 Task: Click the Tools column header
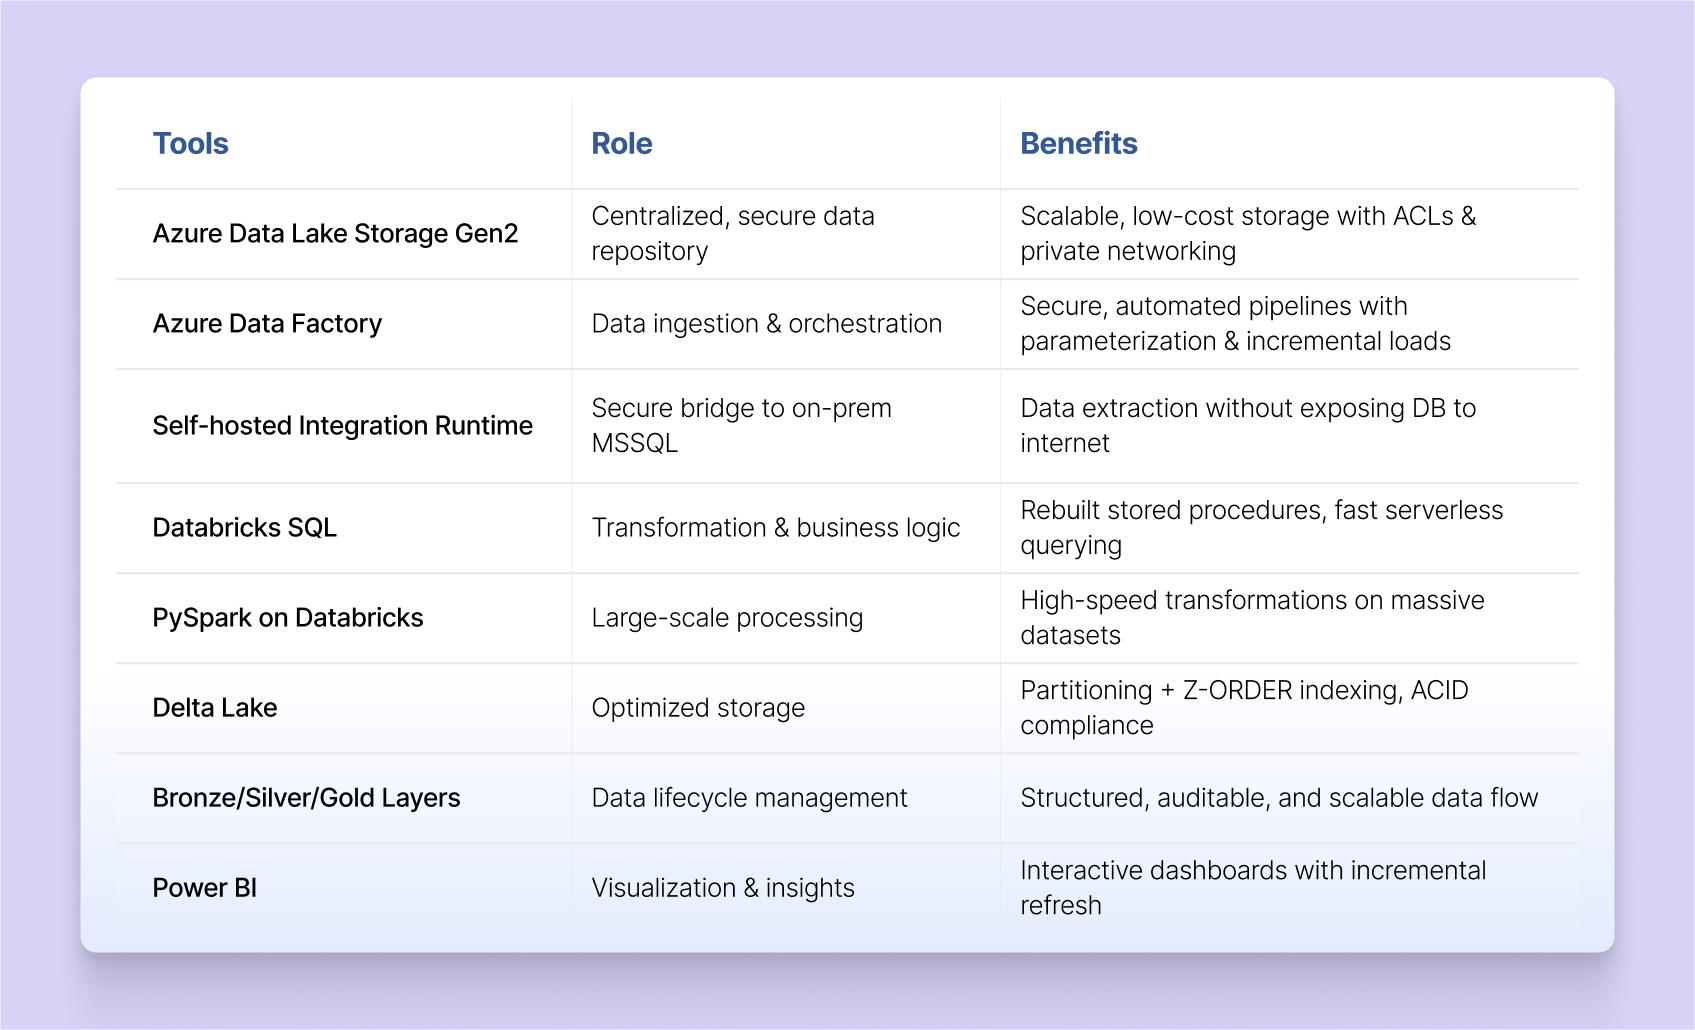point(191,144)
